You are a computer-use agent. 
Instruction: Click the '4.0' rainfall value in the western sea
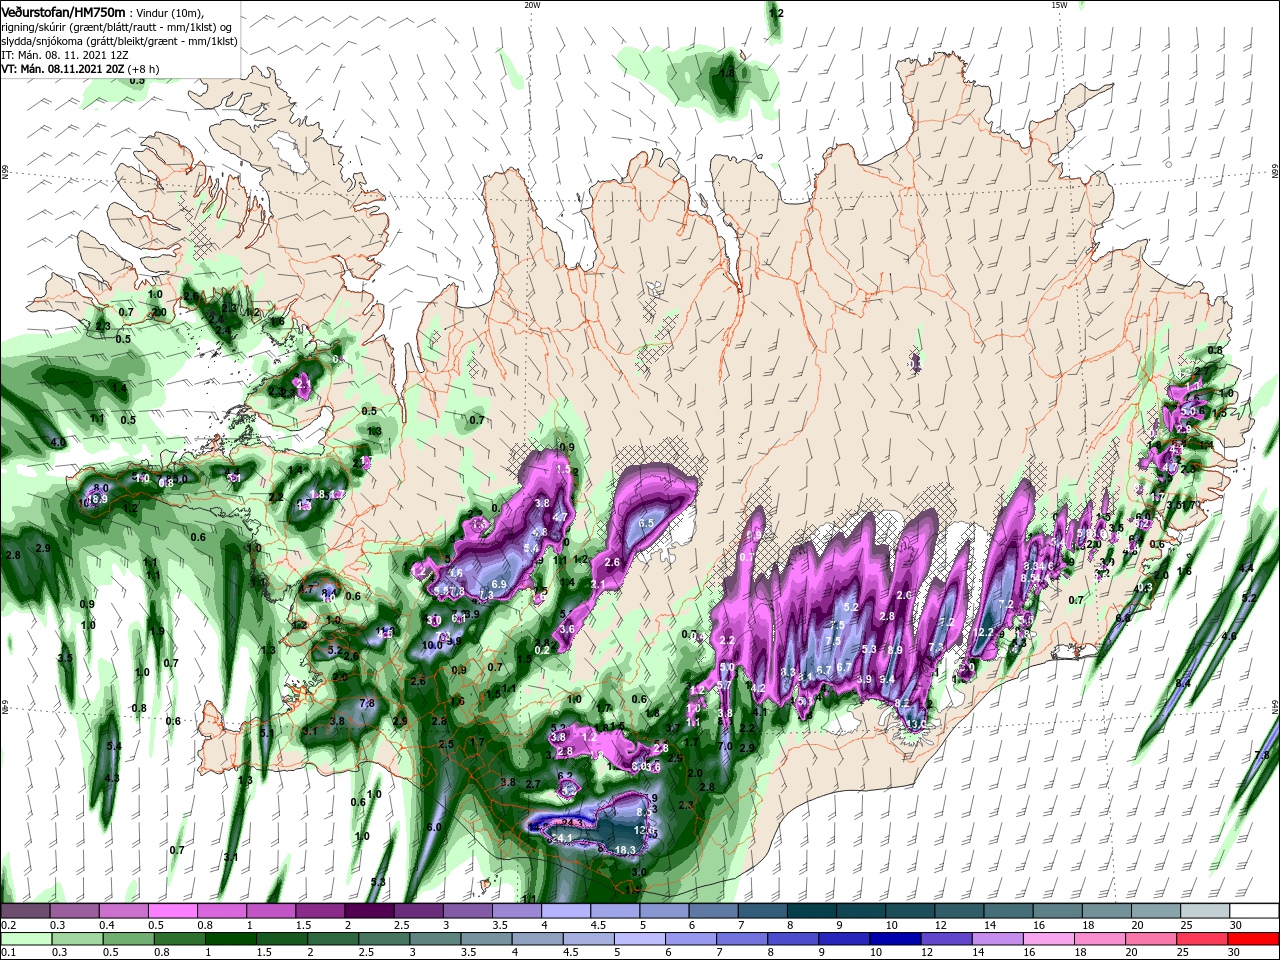coord(58,442)
